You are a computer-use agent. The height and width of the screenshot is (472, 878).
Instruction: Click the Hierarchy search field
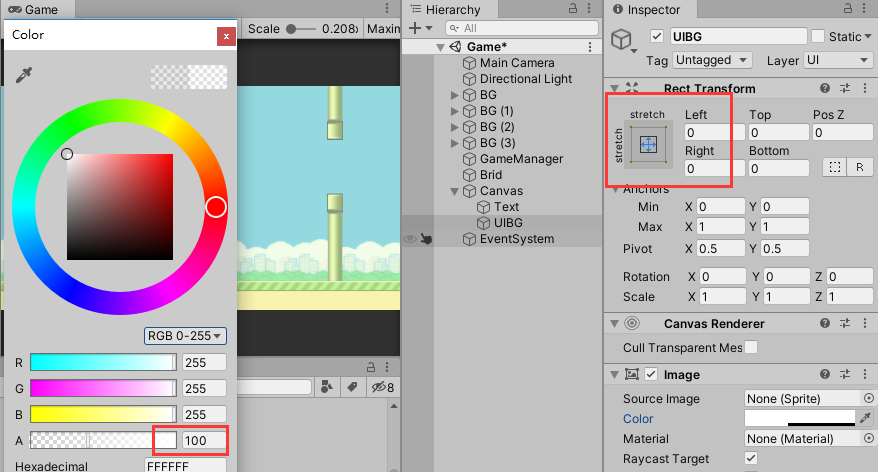click(x=522, y=28)
